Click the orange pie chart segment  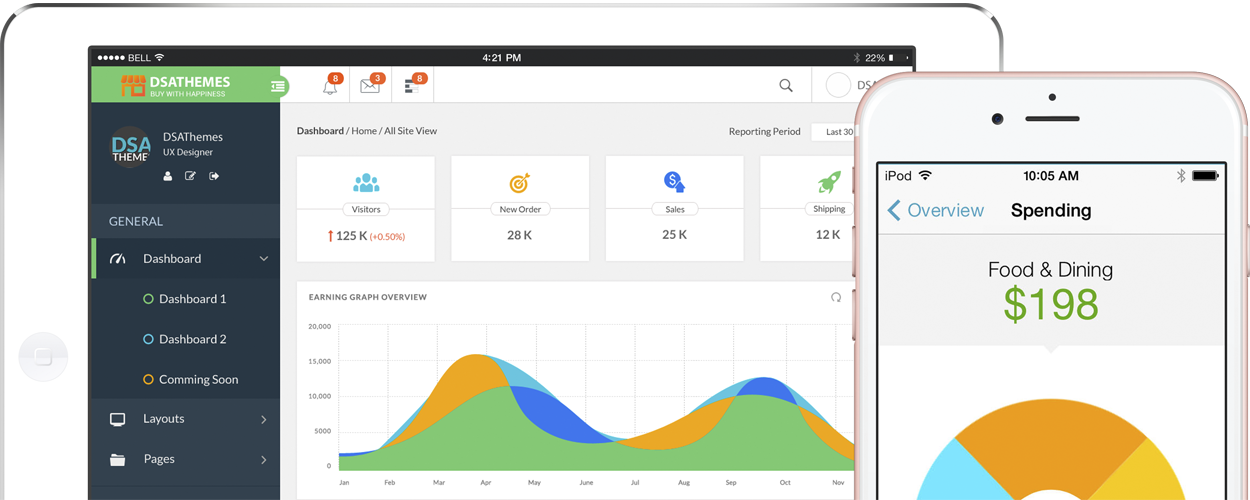1040,440
